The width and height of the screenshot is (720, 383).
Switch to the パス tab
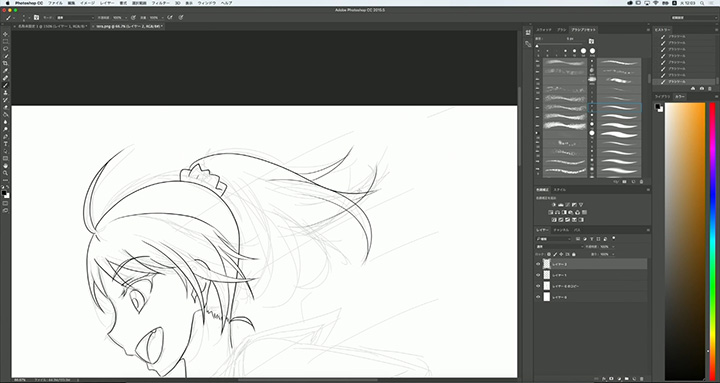[x=577, y=230]
